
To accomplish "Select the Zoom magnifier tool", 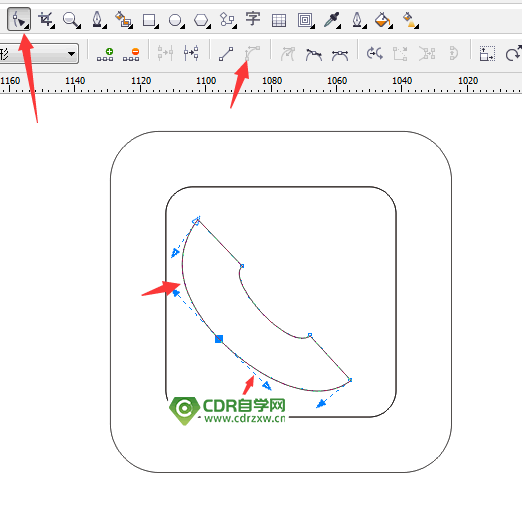I will [71, 20].
